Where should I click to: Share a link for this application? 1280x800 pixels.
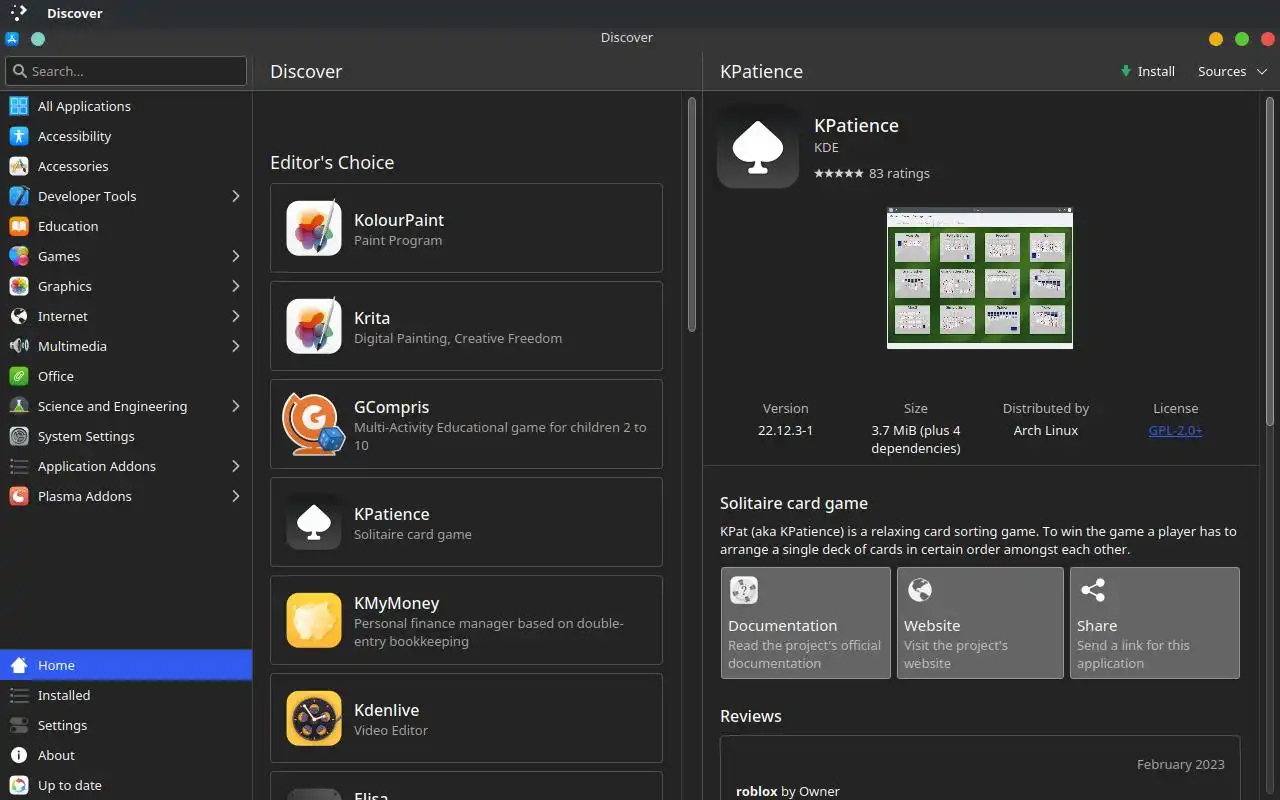pos(1154,623)
